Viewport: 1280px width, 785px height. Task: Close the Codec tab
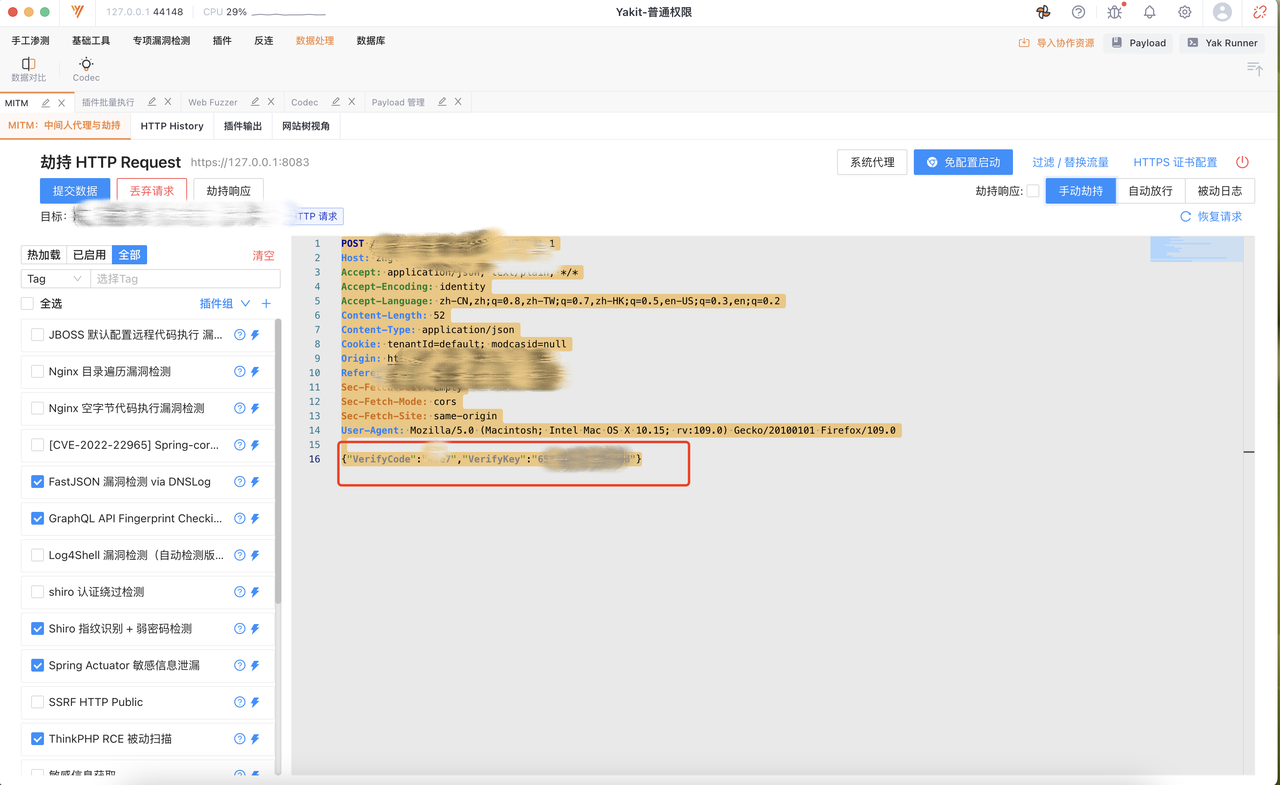pyautogui.click(x=351, y=102)
